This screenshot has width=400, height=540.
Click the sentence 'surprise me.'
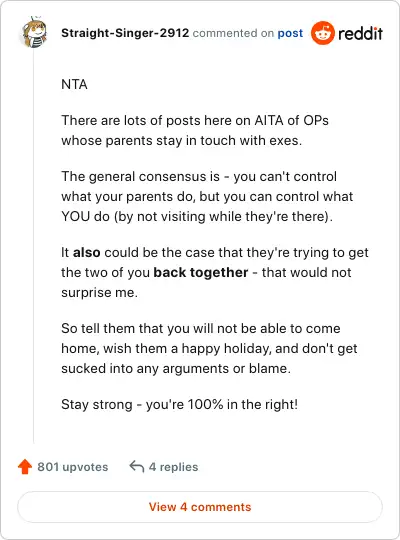pos(100,293)
